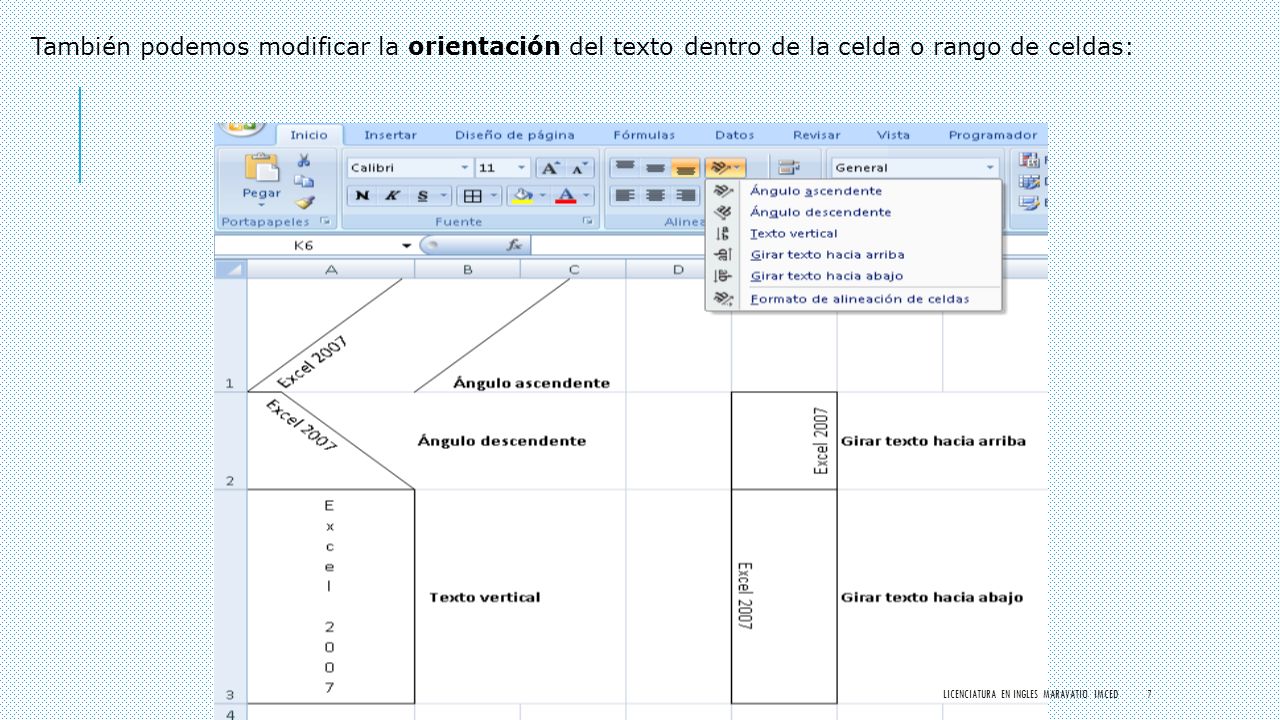Click cell with 'Texto vertical' label
Image resolution: width=1280 pixels, height=720 pixels.
pos(485,597)
